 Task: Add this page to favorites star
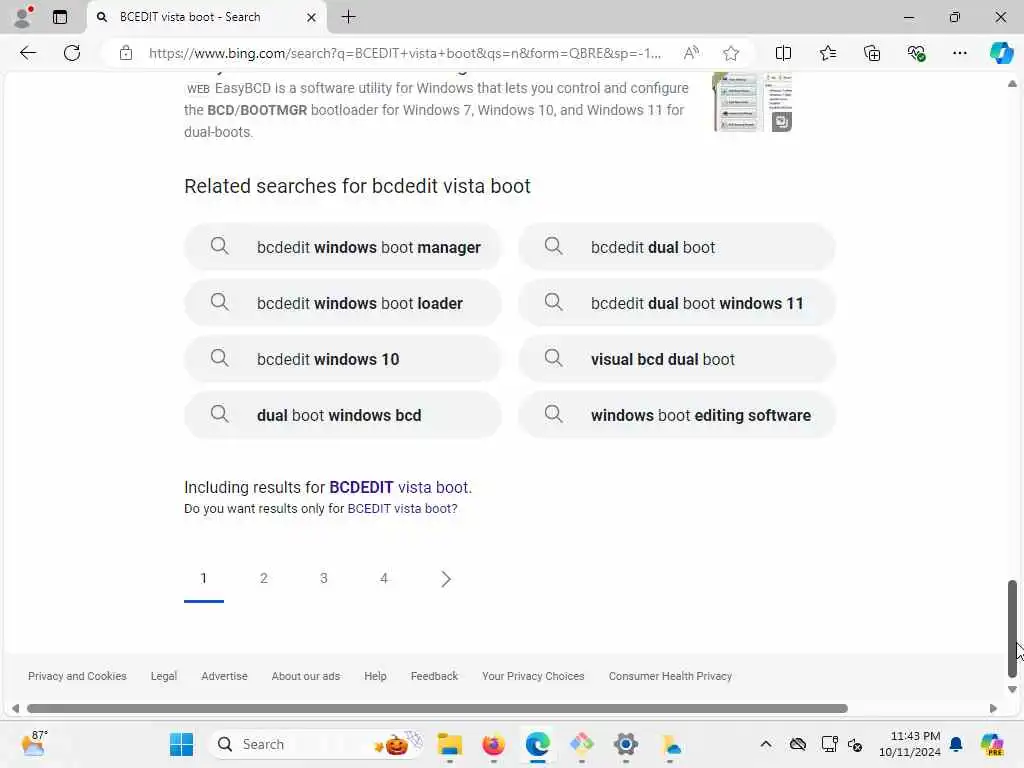731,53
